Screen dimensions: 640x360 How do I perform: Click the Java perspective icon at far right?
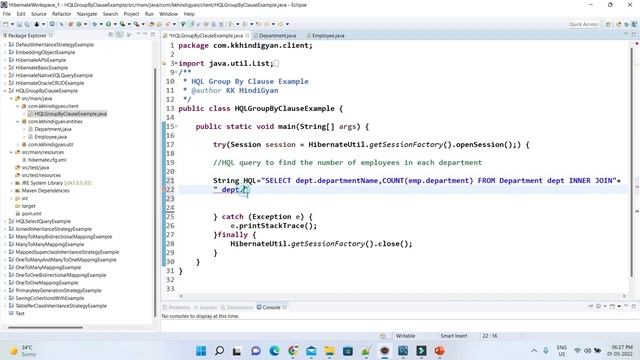(x=634, y=24)
